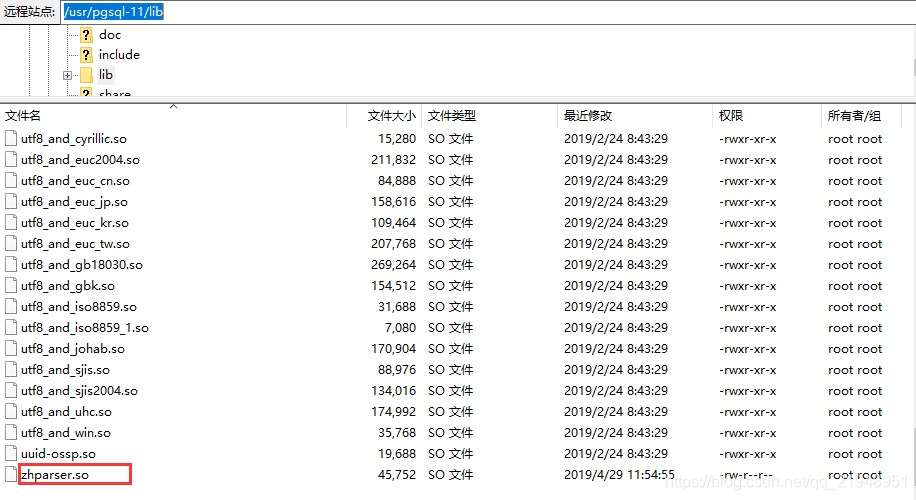Click the uuid-ossp.so size 19,688
The height and width of the screenshot is (500, 916).
tap(397, 454)
